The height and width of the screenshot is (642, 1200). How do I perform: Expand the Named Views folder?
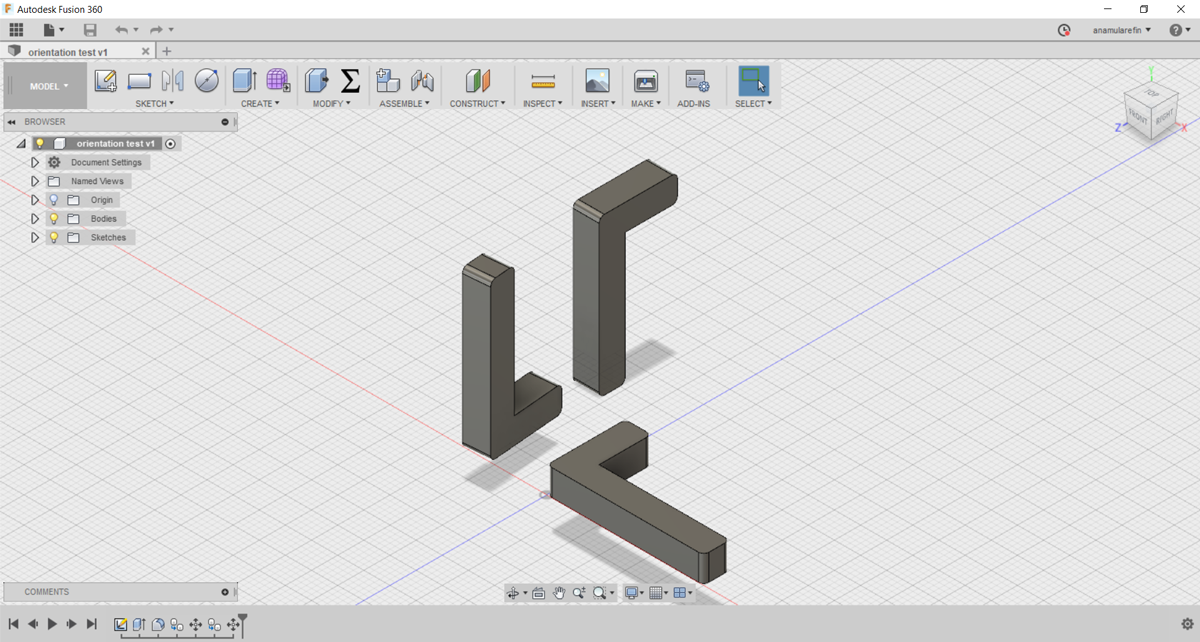(35, 182)
